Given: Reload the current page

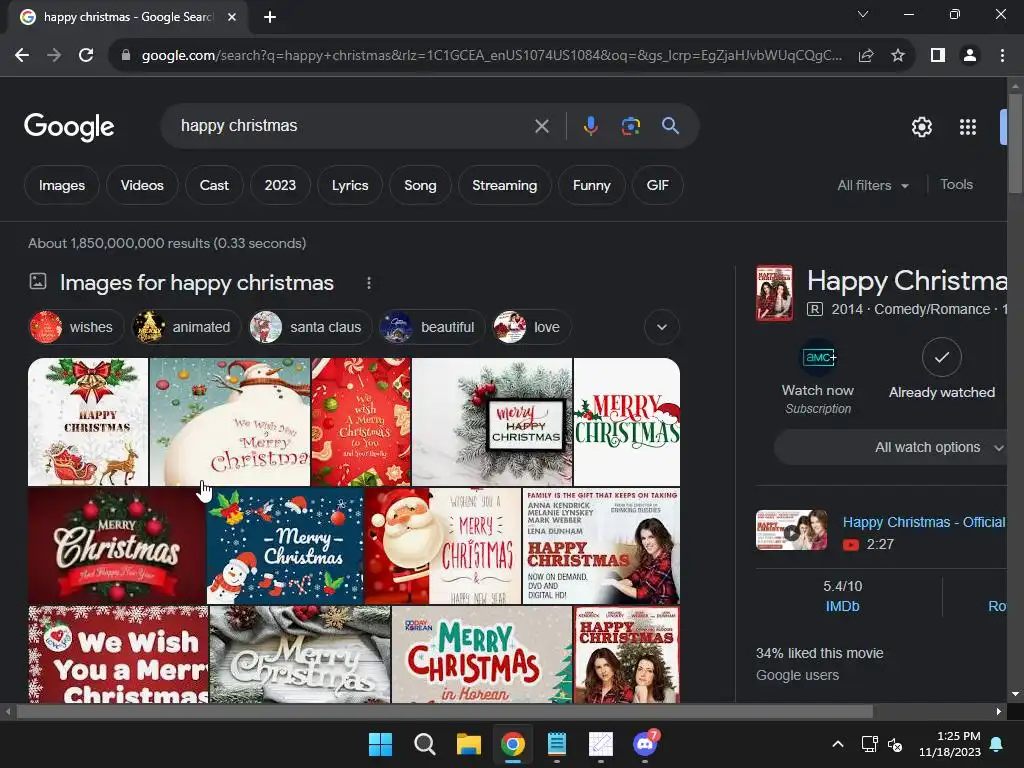Looking at the screenshot, I should (86, 56).
